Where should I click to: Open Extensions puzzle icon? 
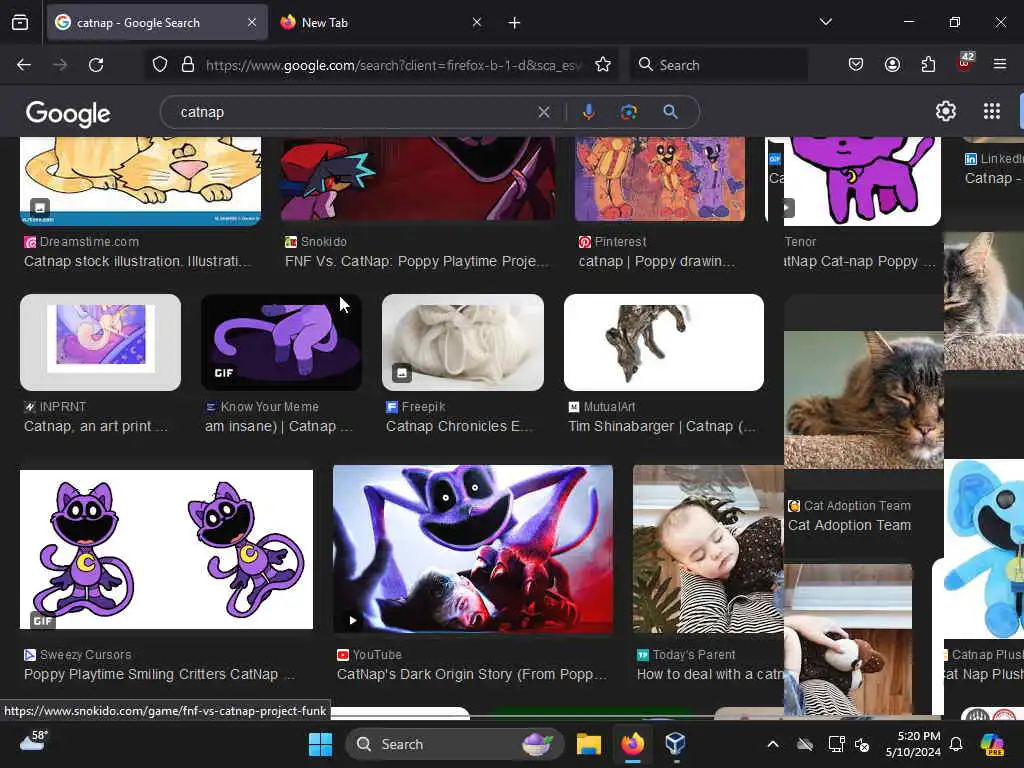(x=928, y=65)
